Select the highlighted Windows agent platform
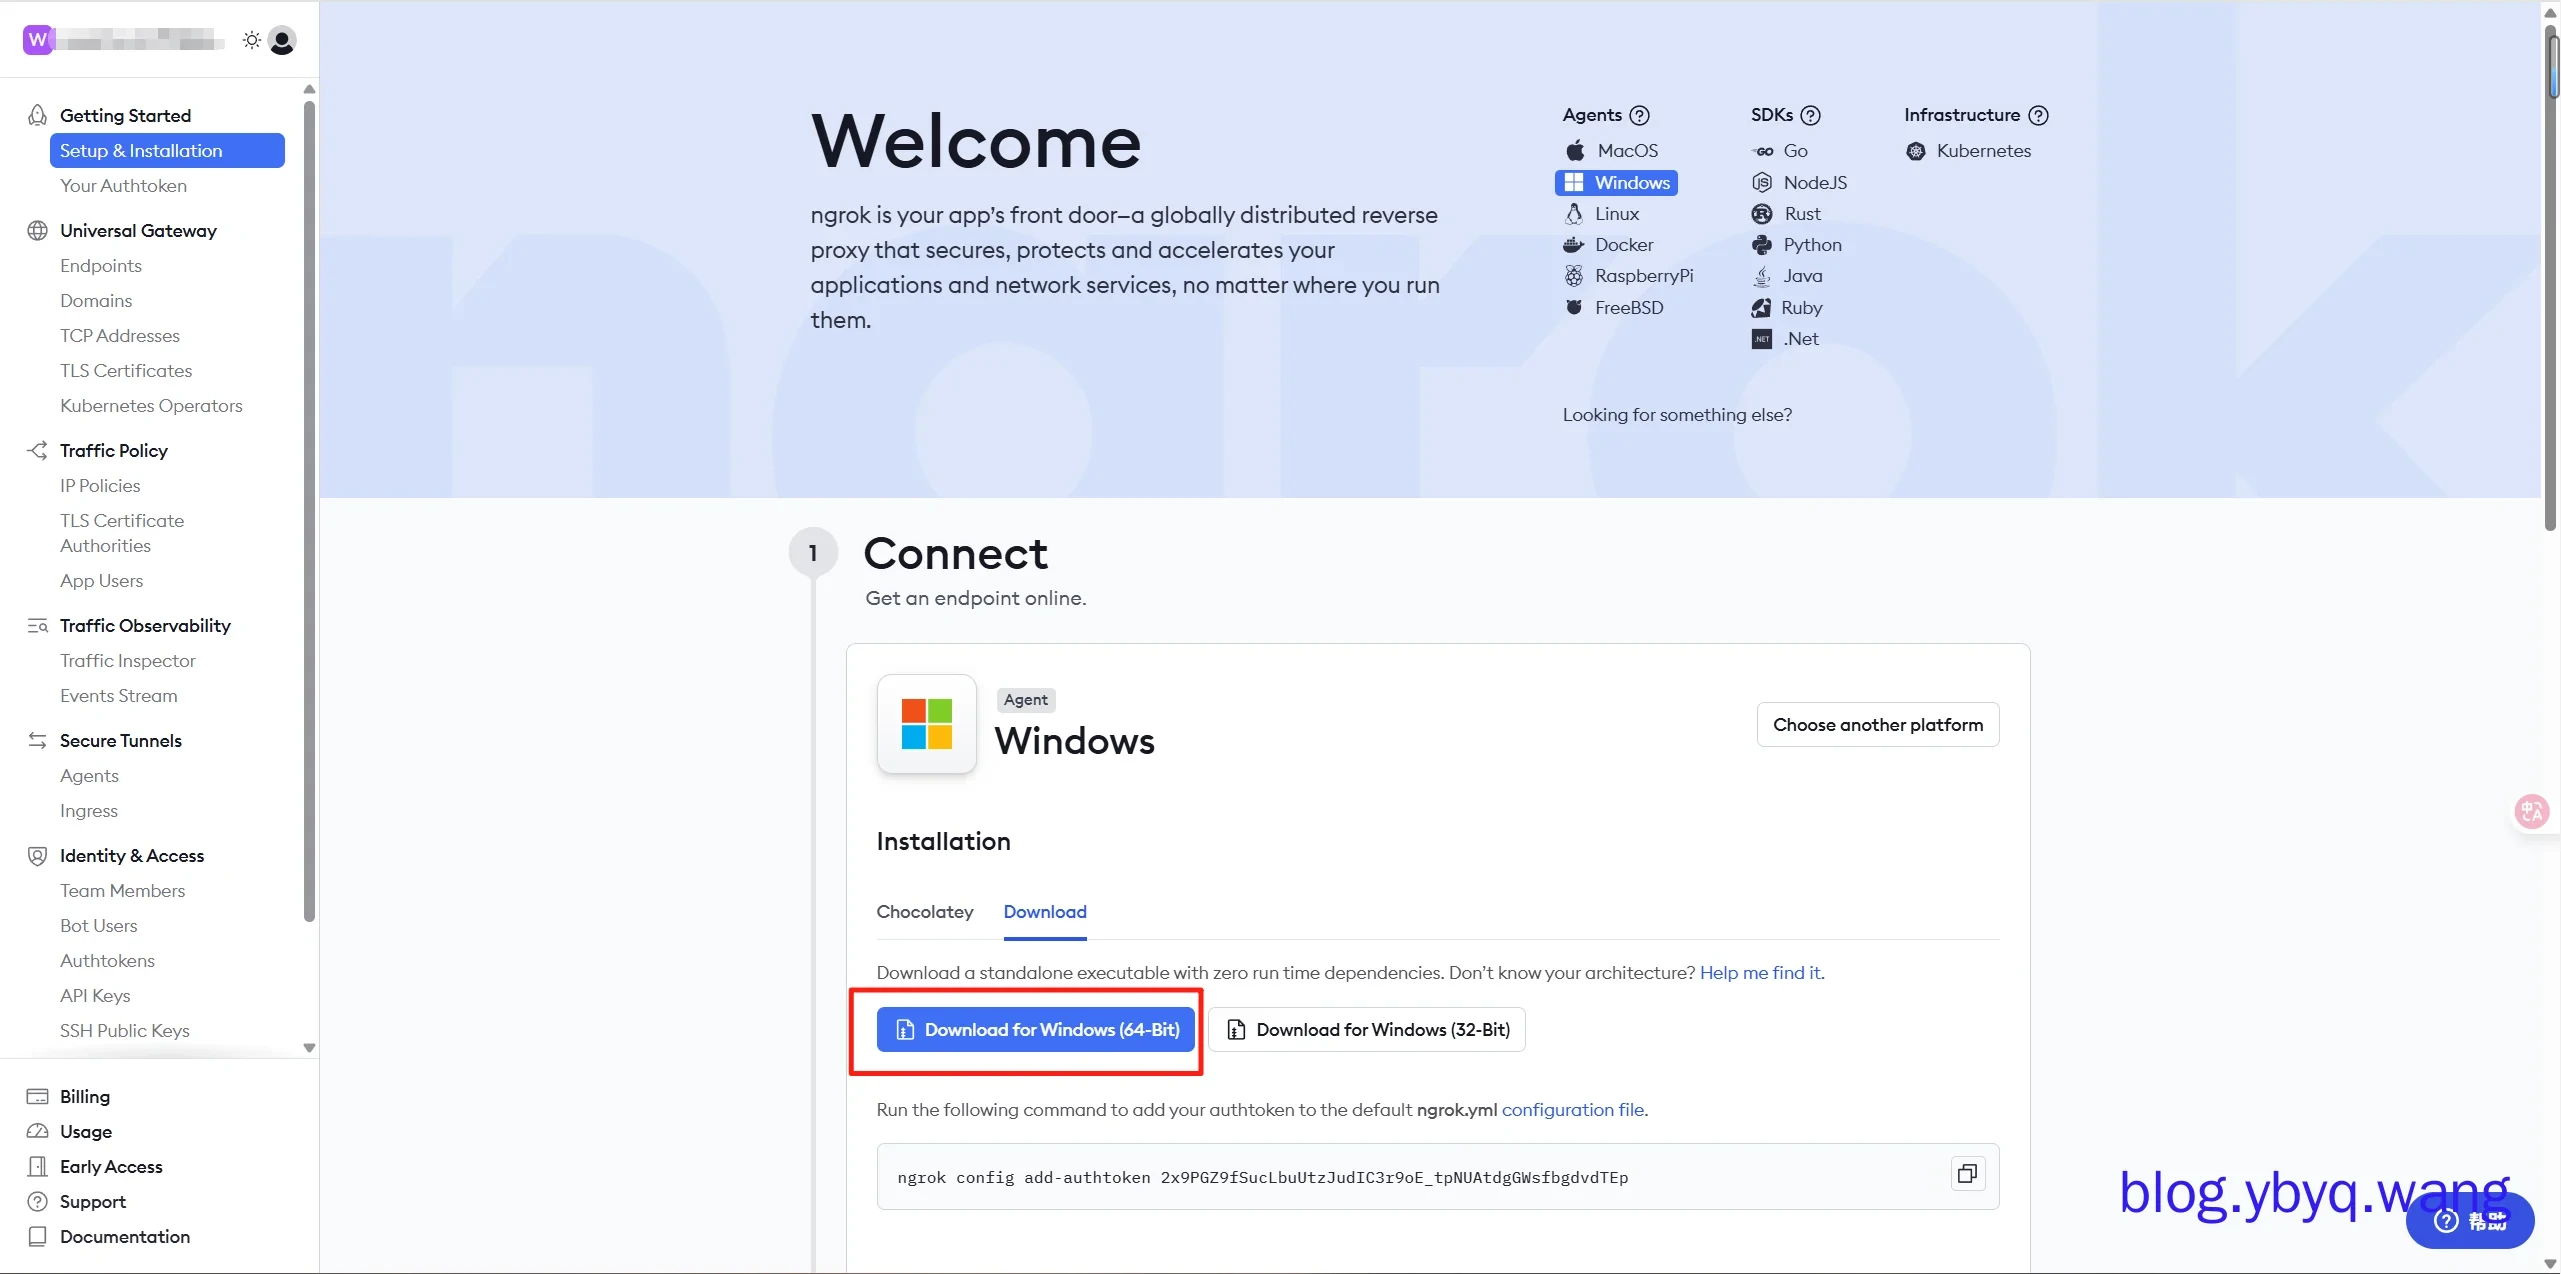This screenshot has width=2561, height=1274. [1616, 182]
